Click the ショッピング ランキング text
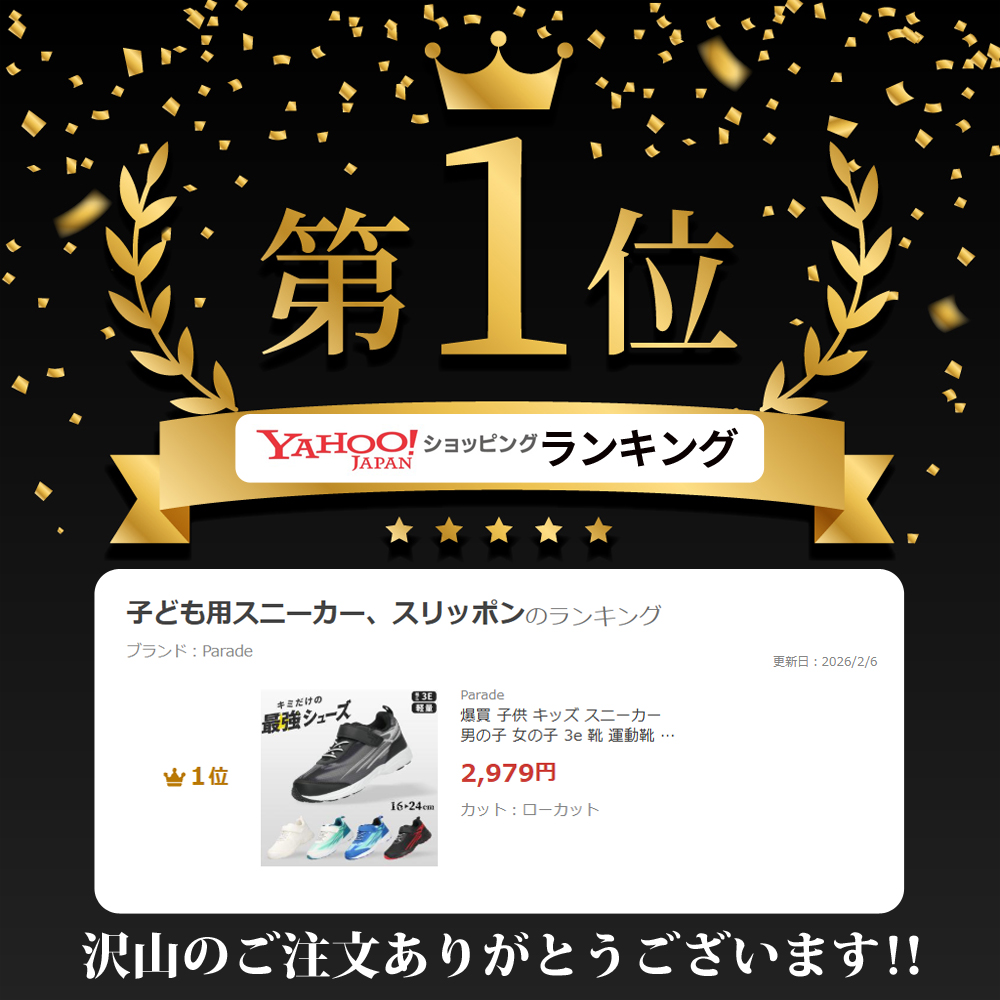1000x1000 pixels. tap(579, 448)
